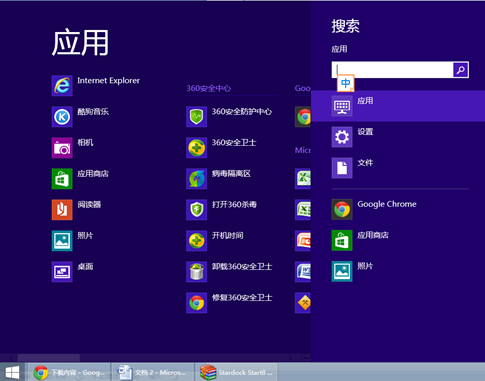The image size is (485, 381).
Task: Launch the 阅读器 reader app
Action: pos(76,210)
